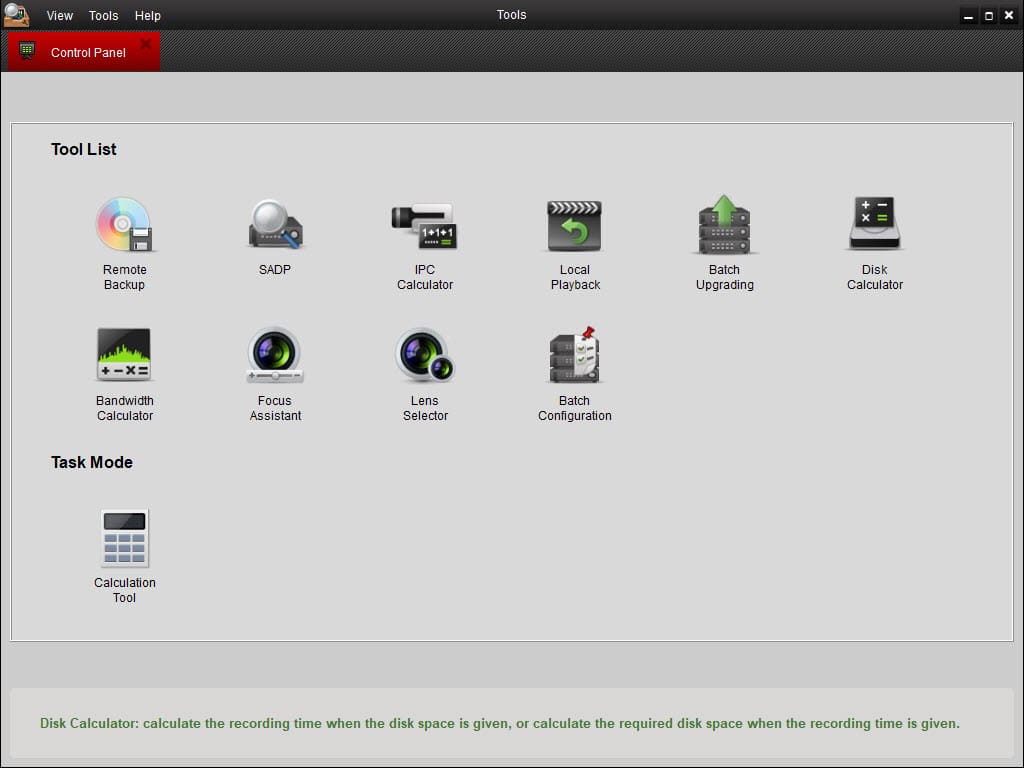Launch the SADP device search tool
This screenshot has height=768, width=1024.
coord(275,224)
